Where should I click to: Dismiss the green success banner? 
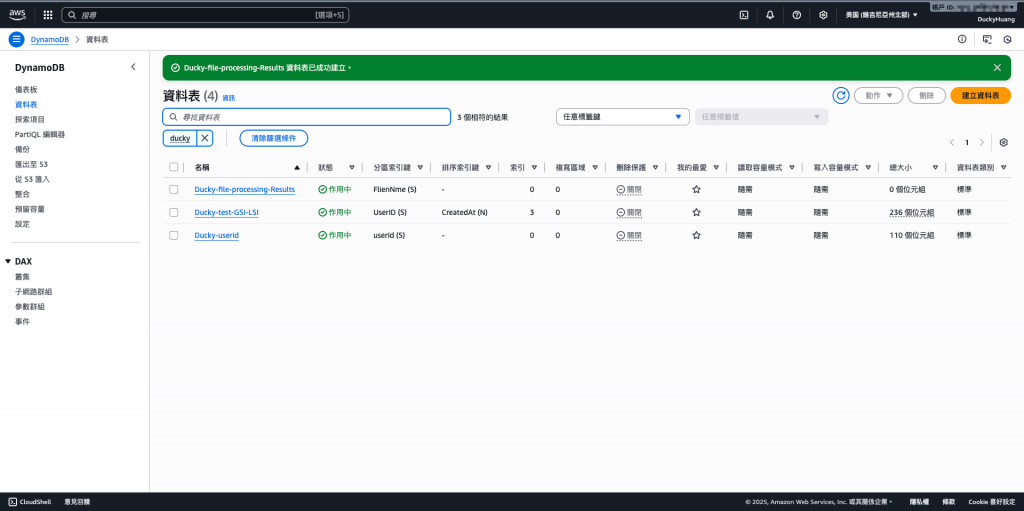(x=997, y=67)
